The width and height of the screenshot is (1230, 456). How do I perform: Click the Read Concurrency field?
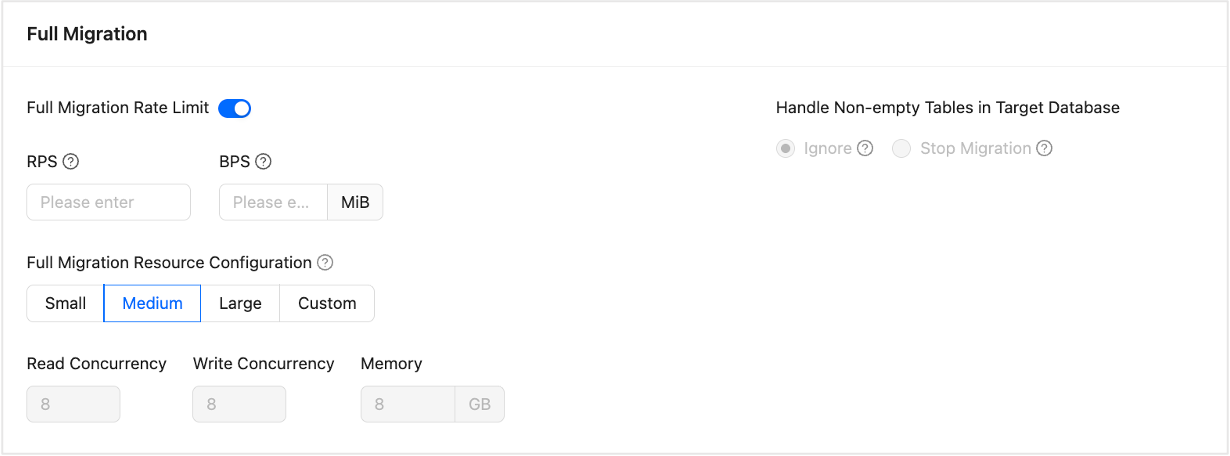click(74, 405)
